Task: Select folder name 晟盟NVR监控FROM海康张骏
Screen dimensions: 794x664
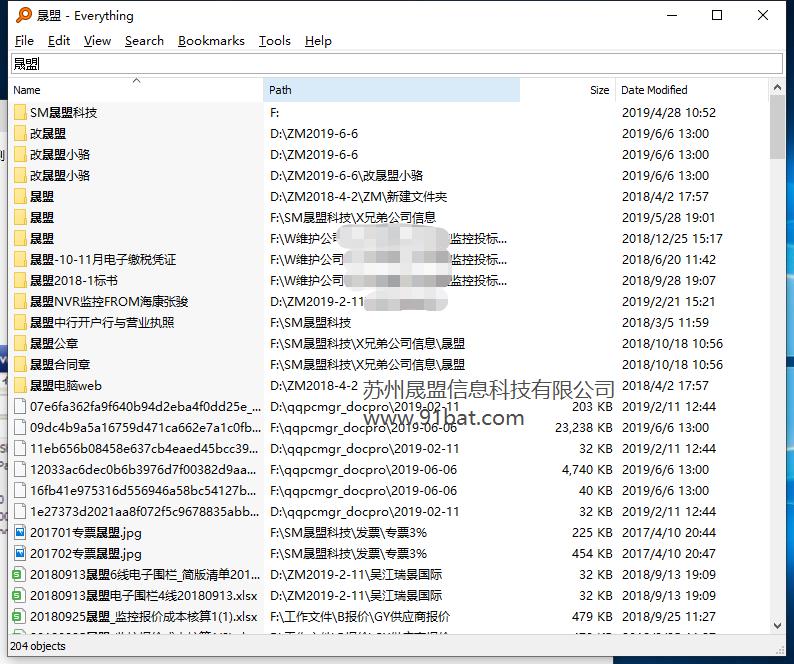Action: [x=109, y=302]
